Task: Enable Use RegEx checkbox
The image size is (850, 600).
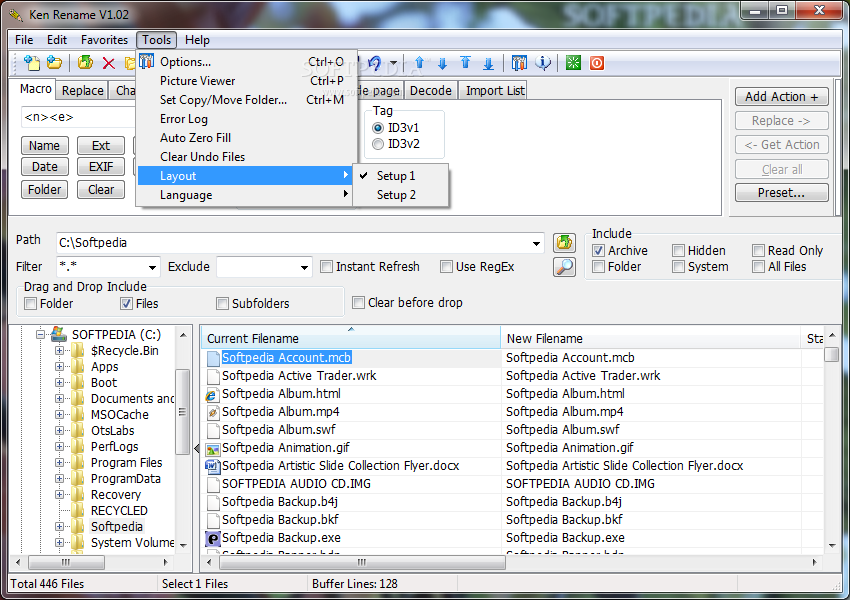Action: [446, 267]
